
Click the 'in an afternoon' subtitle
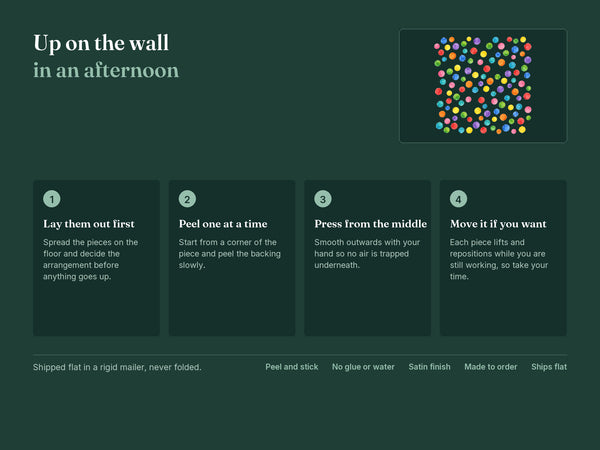(106, 70)
